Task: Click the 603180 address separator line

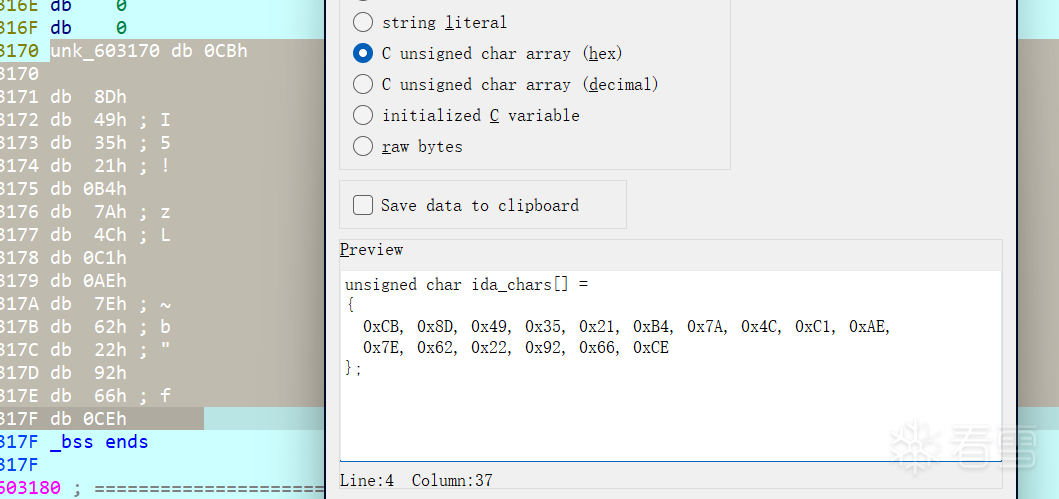Action: point(150,488)
